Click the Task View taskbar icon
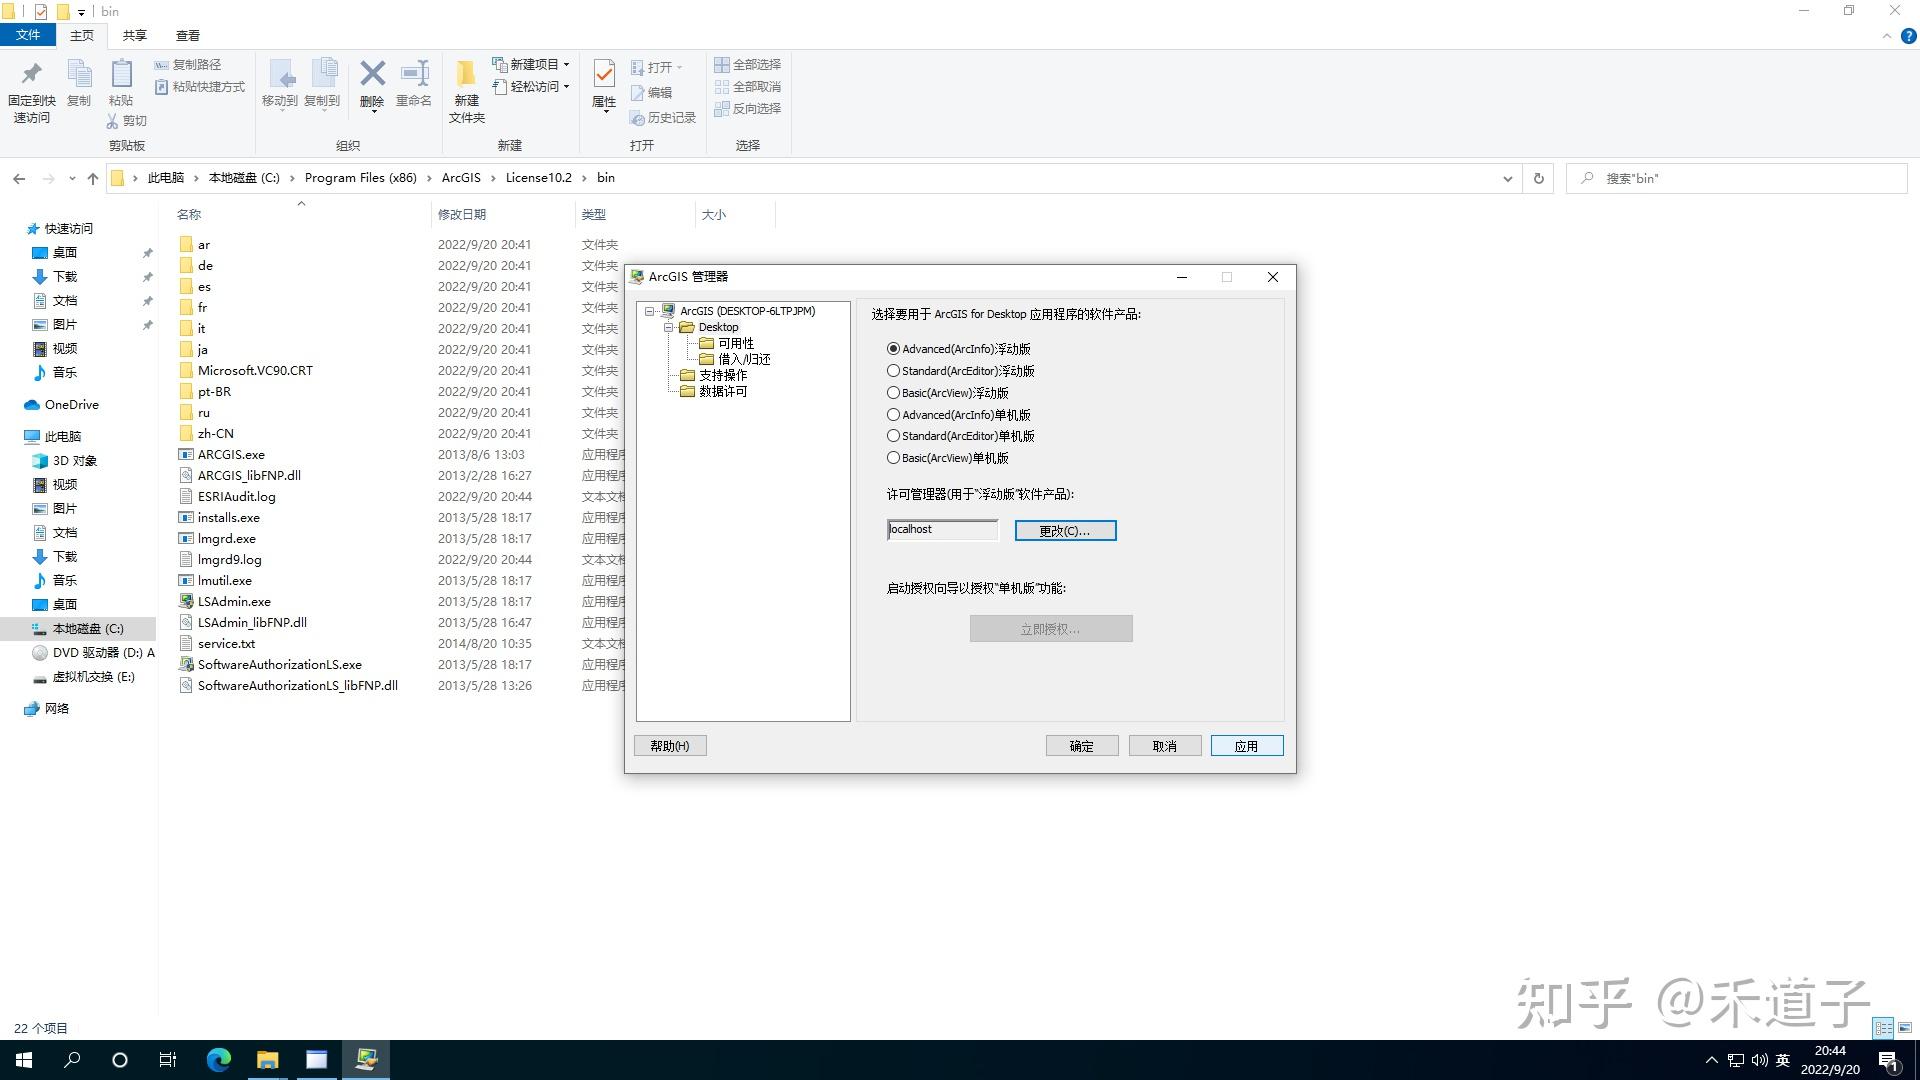 168,1060
